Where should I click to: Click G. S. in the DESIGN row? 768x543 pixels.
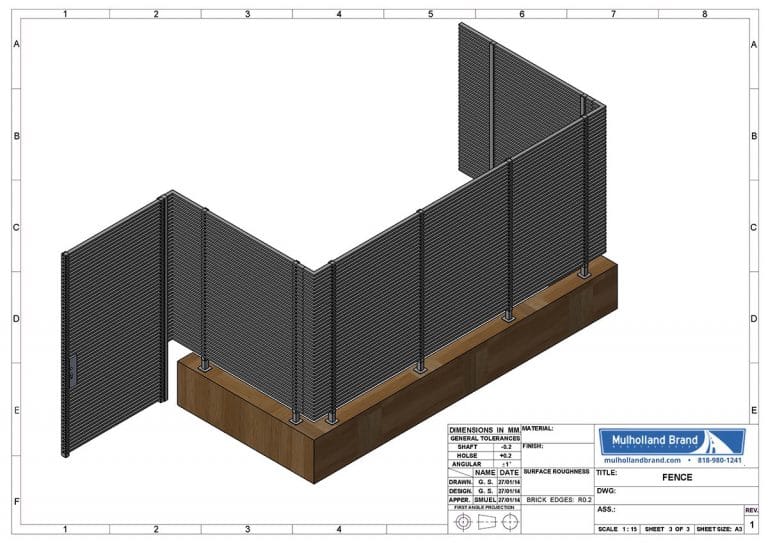click(x=485, y=491)
